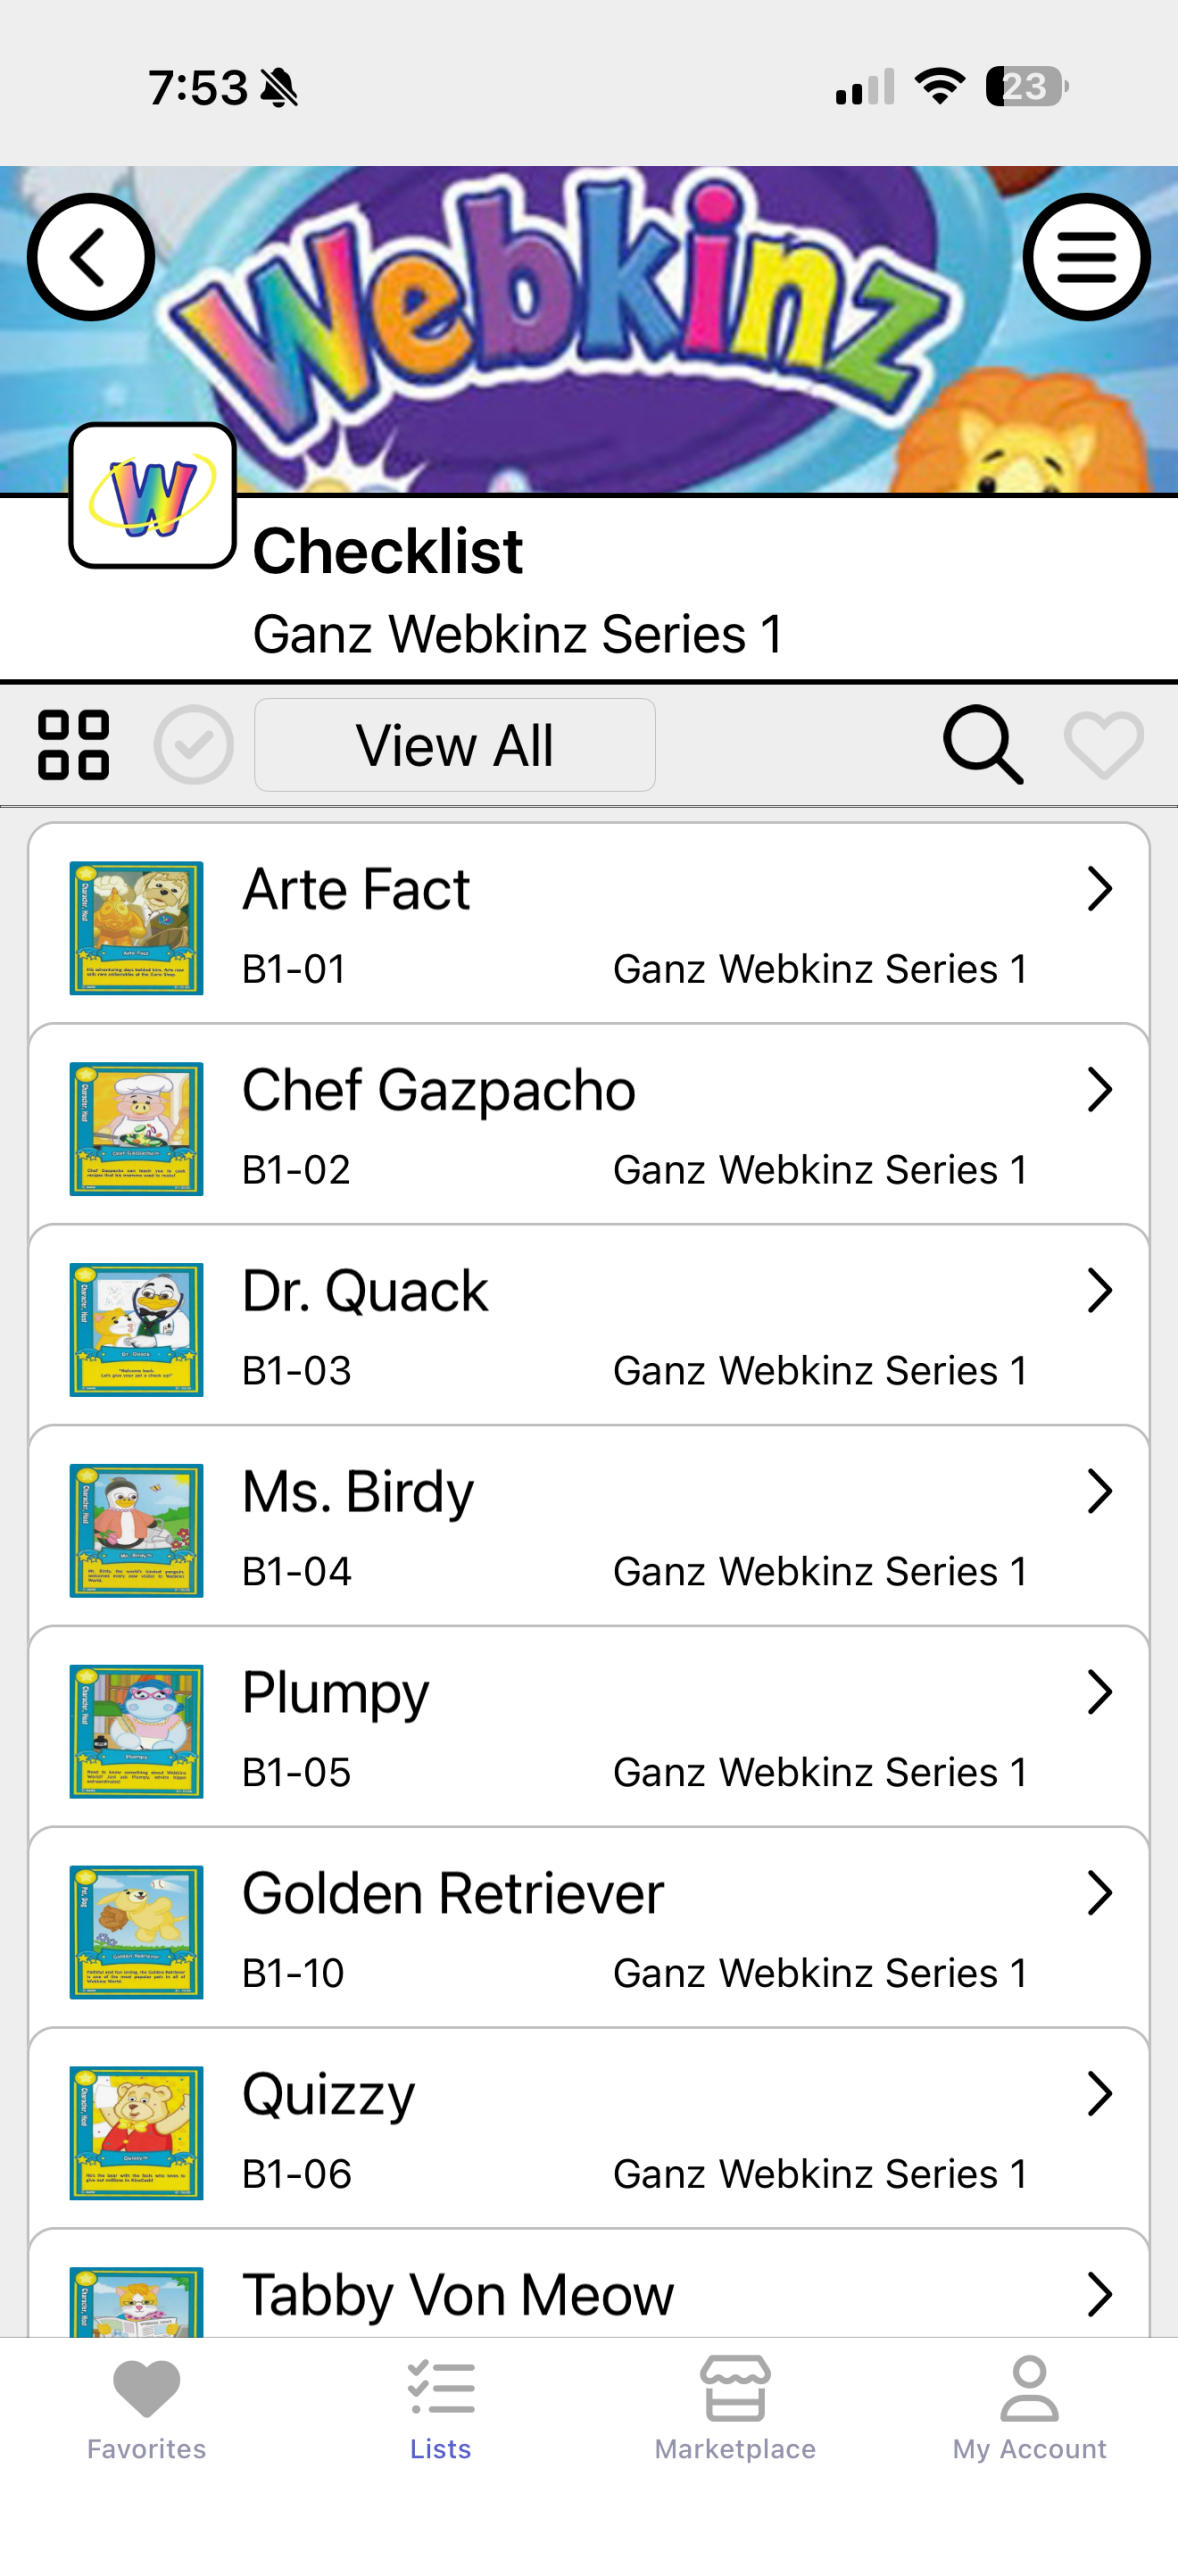
Task: Toggle the heart favorites filter
Action: pyautogui.click(x=1103, y=745)
